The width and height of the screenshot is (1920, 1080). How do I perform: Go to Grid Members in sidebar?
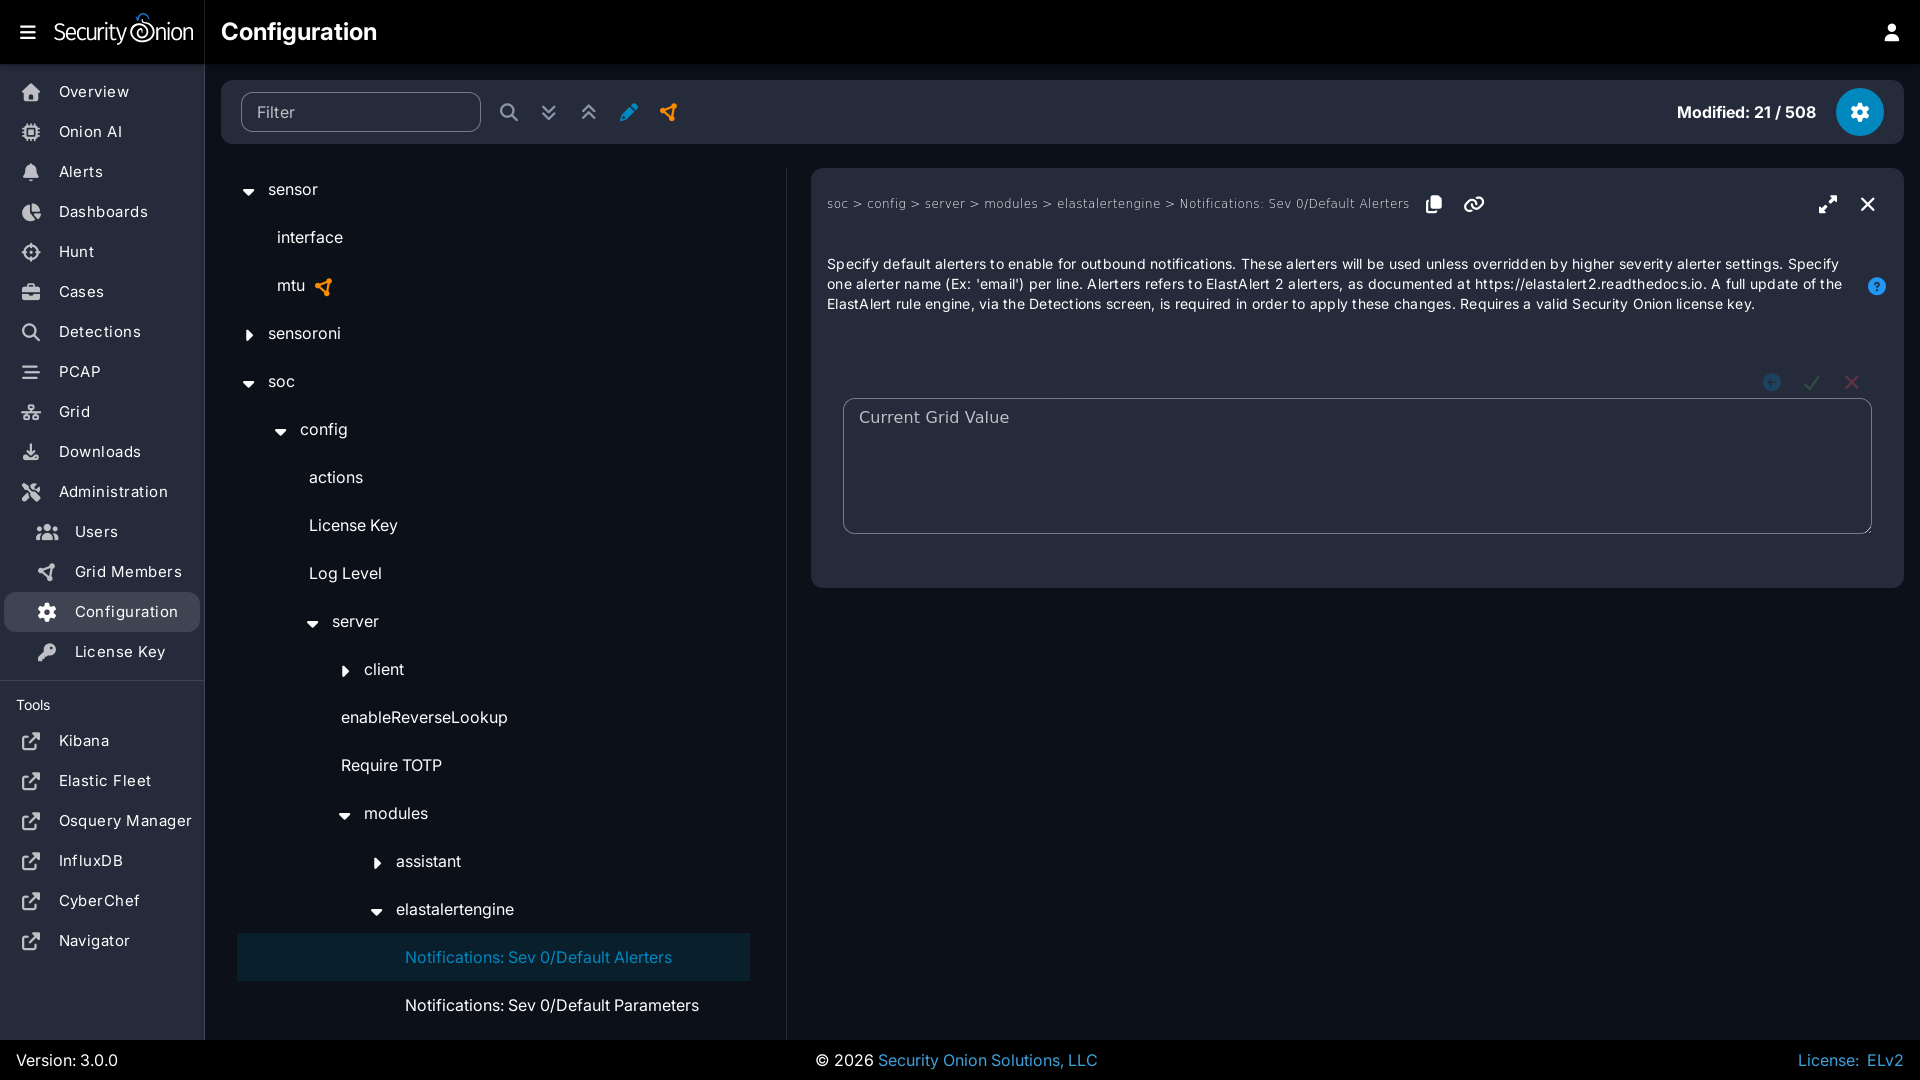pos(128,572)
